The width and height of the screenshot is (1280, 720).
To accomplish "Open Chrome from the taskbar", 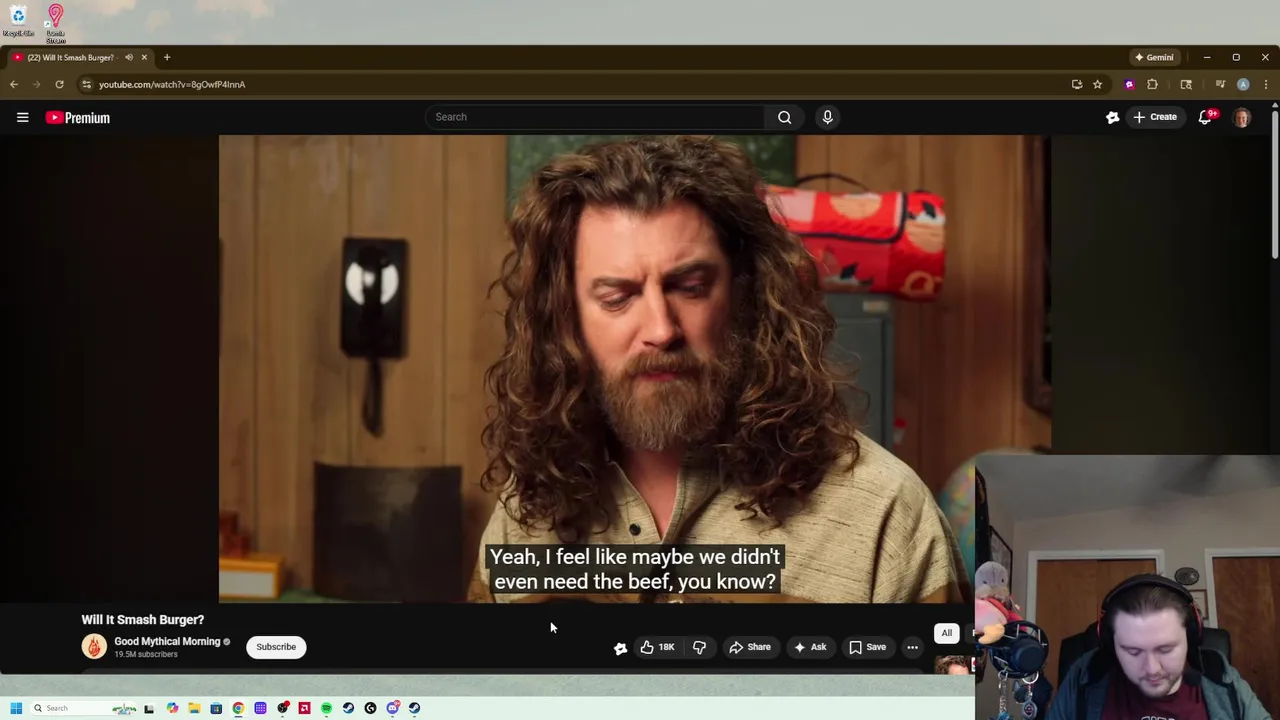I will click(x=238, y=708).
